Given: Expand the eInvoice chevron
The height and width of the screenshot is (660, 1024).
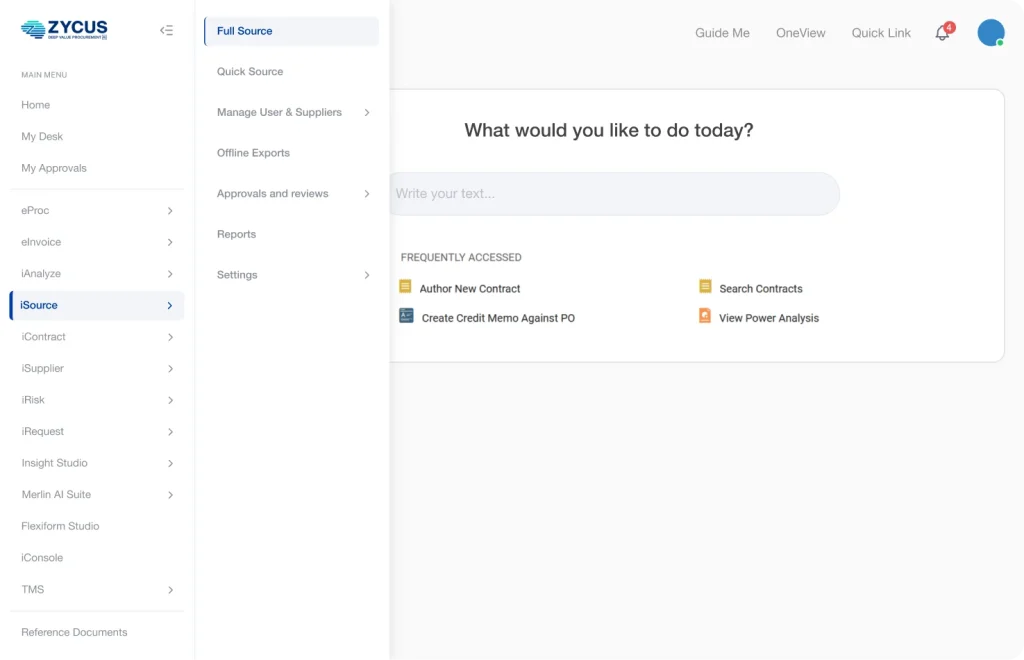Looking at the screenshot, I should point(170,242).
